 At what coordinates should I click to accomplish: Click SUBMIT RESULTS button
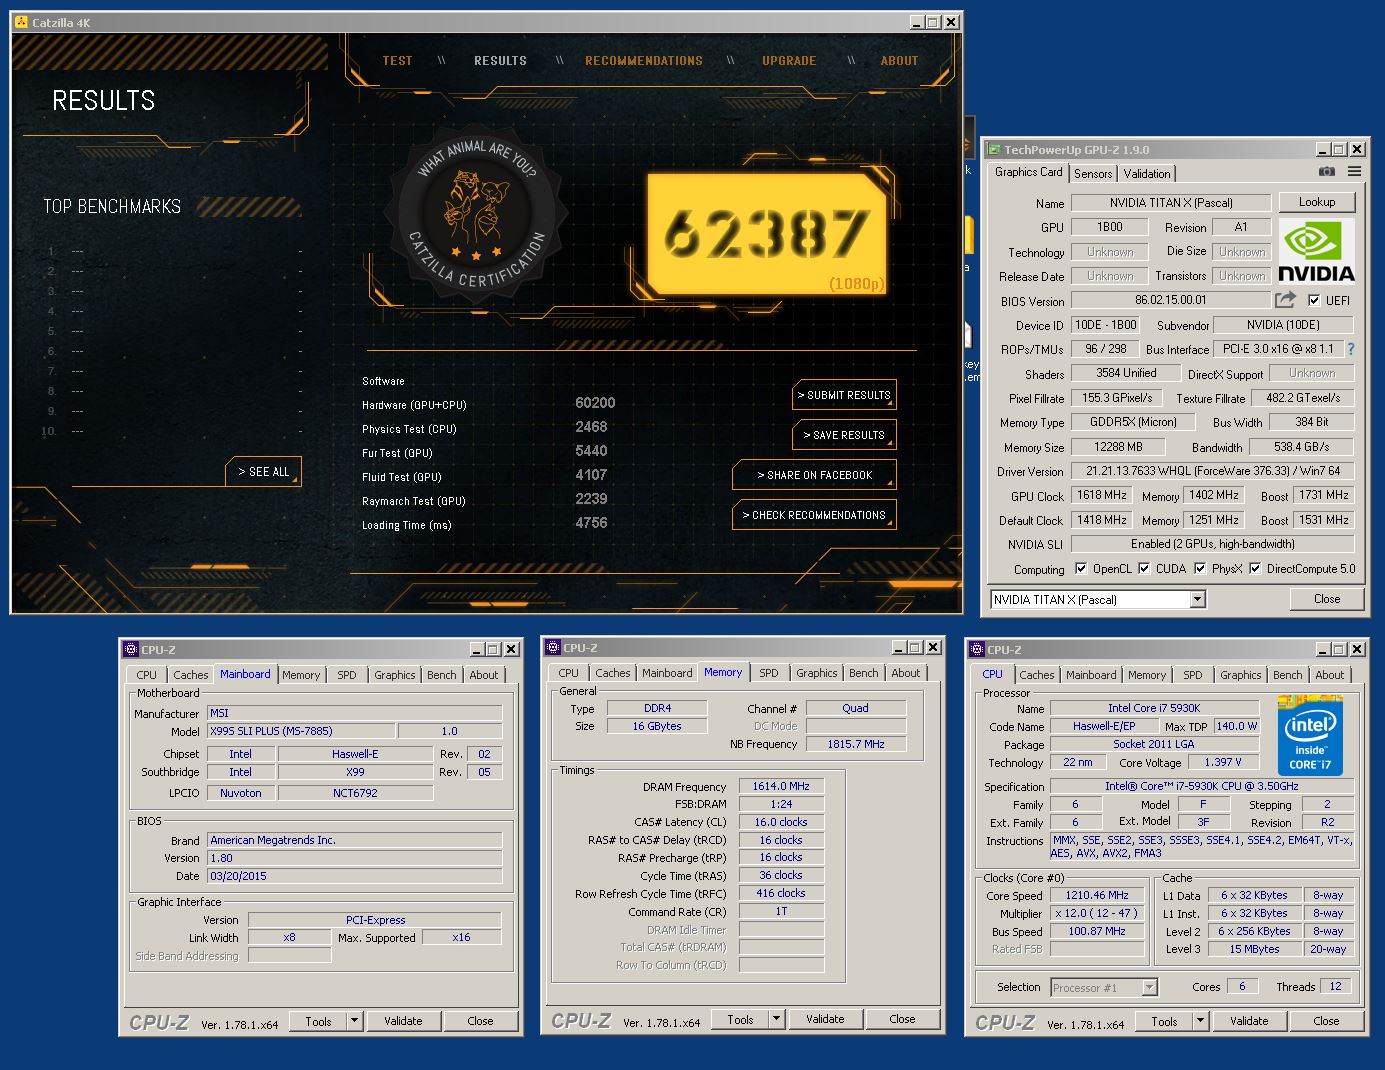click(844, 395)
